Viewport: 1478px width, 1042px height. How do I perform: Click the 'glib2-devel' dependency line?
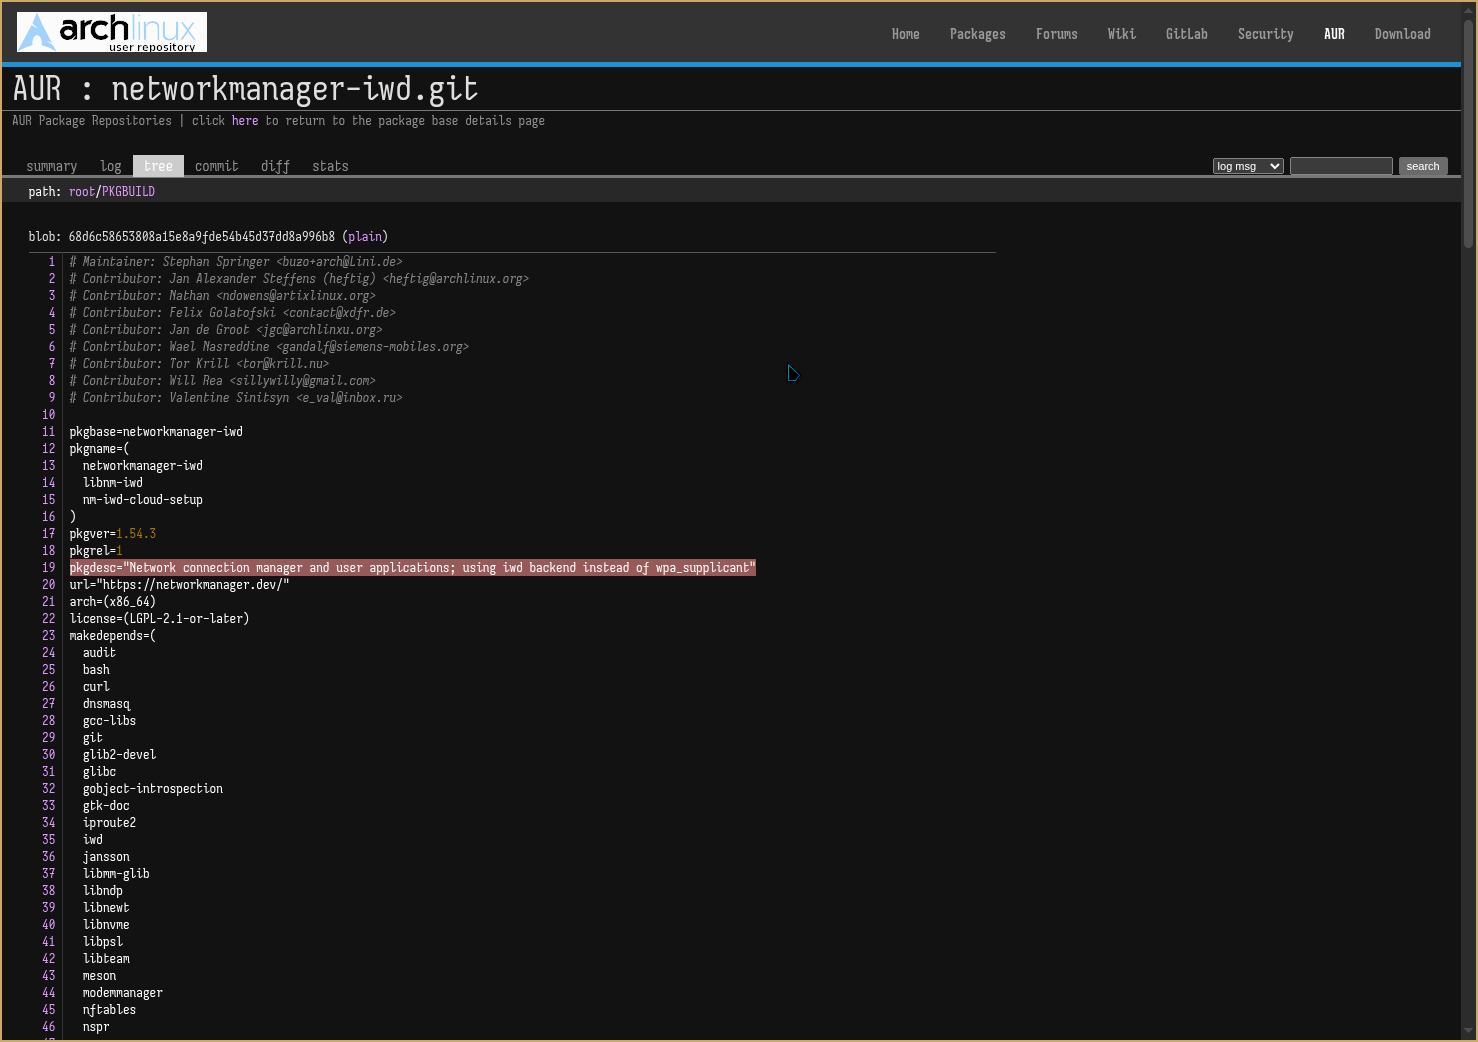coord(119,755)
